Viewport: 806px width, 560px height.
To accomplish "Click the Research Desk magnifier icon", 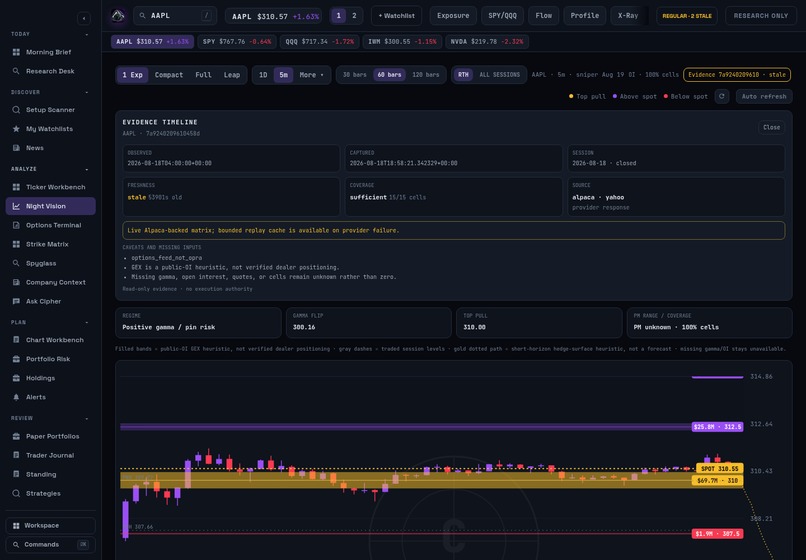I will [x=16, y=71].
